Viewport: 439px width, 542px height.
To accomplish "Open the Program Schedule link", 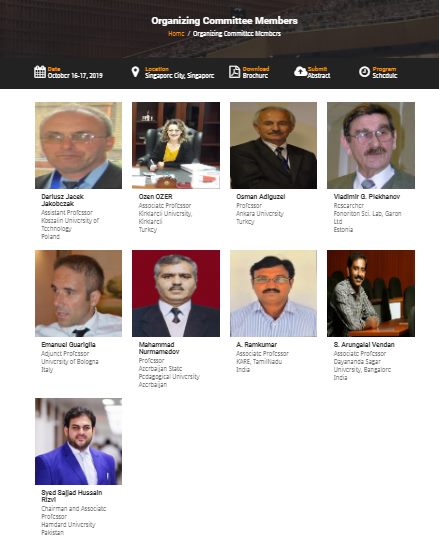I will pos(385,72).
